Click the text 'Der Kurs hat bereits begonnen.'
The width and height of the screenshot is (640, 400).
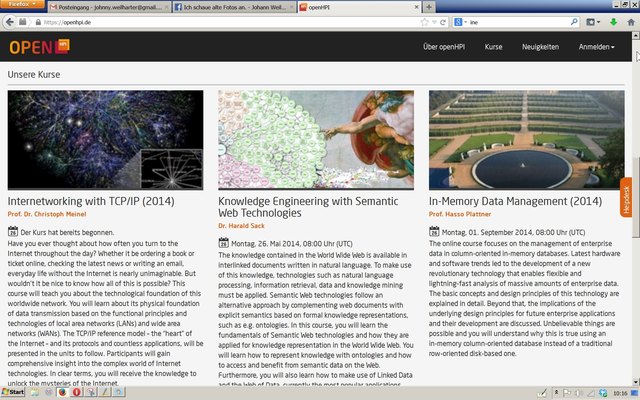[67, 232]
